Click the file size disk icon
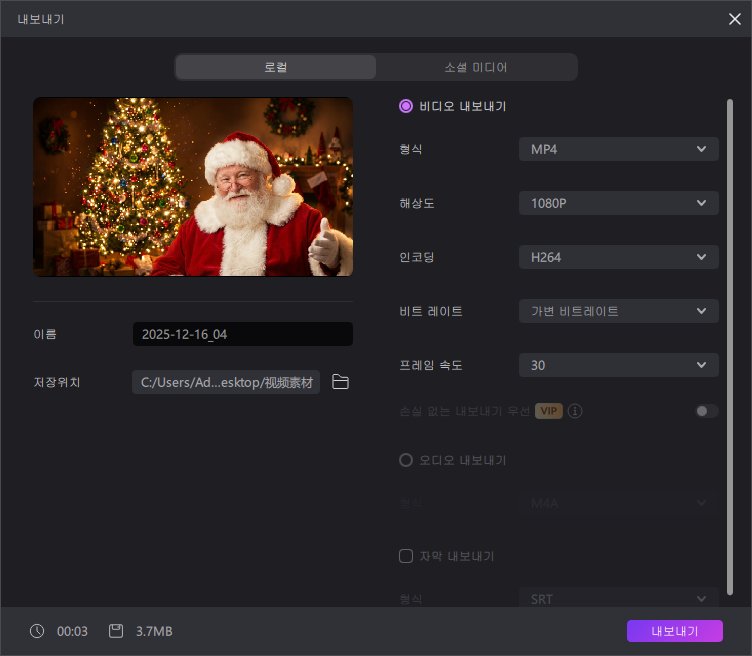The image size is (752, 656). point(116,631)
